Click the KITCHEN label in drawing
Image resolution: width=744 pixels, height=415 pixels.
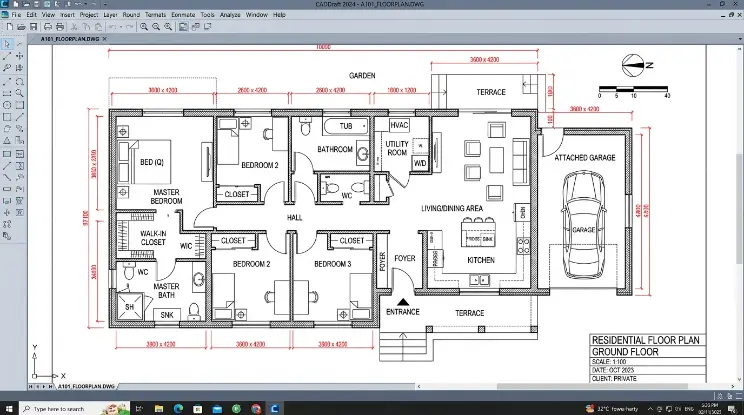pos(481,260)
